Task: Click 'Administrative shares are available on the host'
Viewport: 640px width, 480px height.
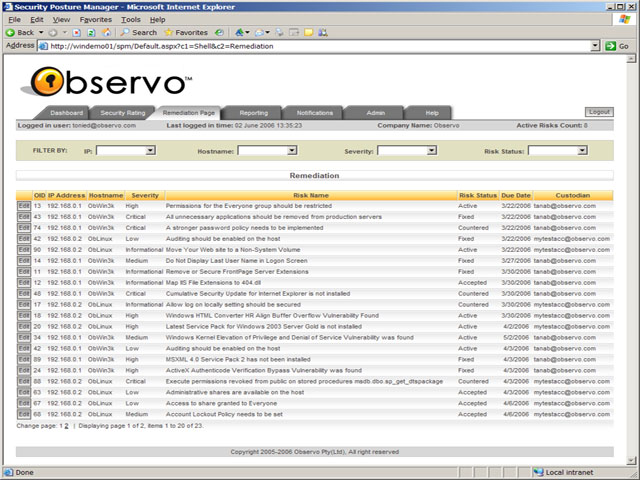Action: 235,392
